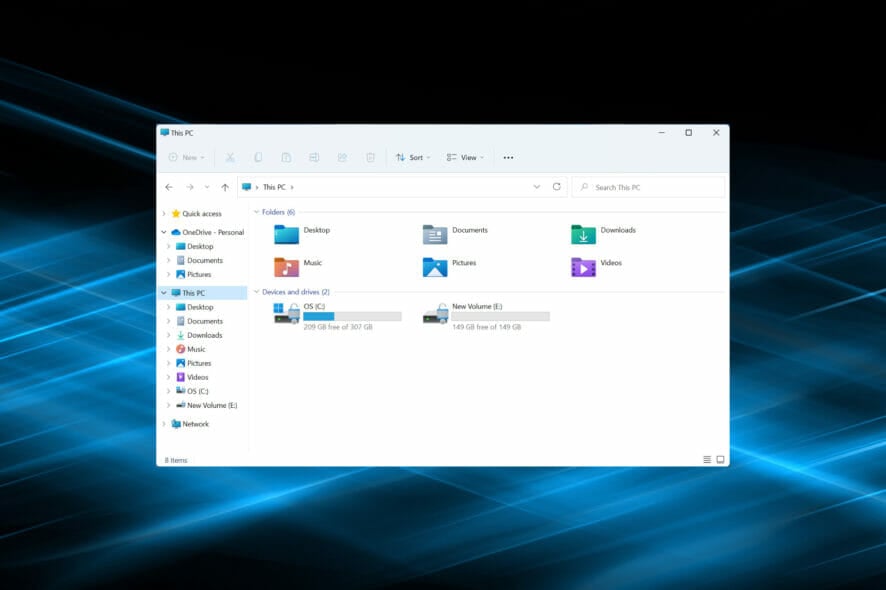Select Desktop under OneDrive in sidebar

[x=200, y=246]
